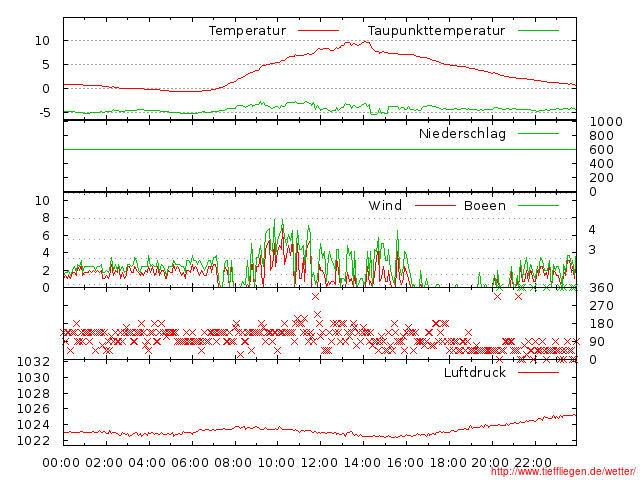Click the Taupunkttemperatur legend label

pyautogui.click(x=436, y=31)
